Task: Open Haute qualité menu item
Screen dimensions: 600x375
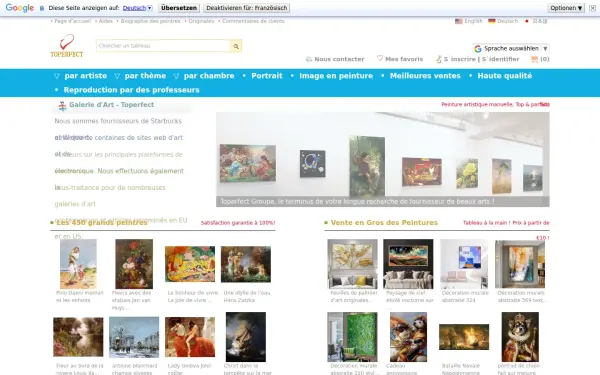Action: click(505, 76)
